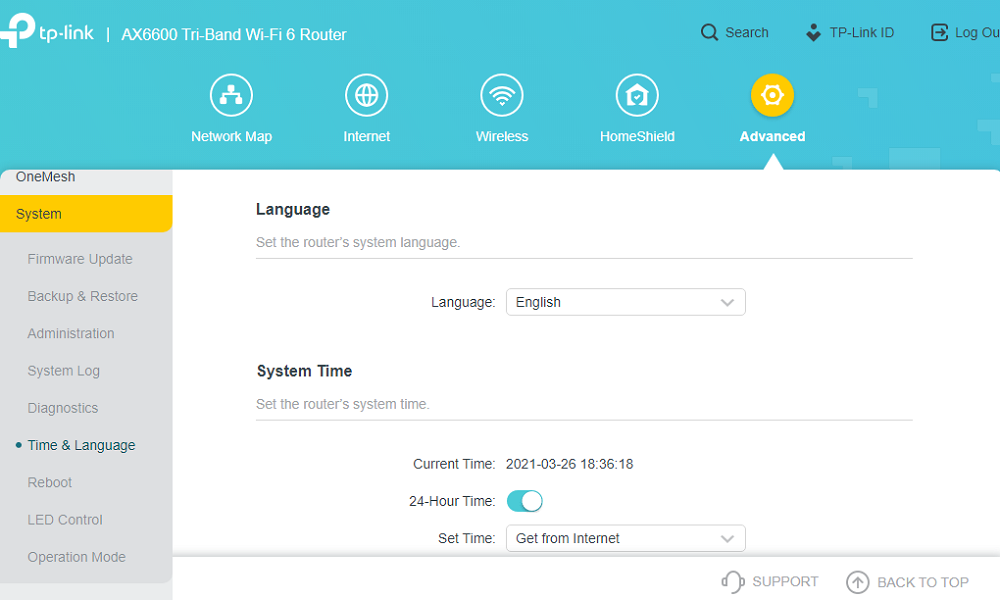Select the System section in the sidebar
This screenshot has width=1000, height=600.
(86, 214)
